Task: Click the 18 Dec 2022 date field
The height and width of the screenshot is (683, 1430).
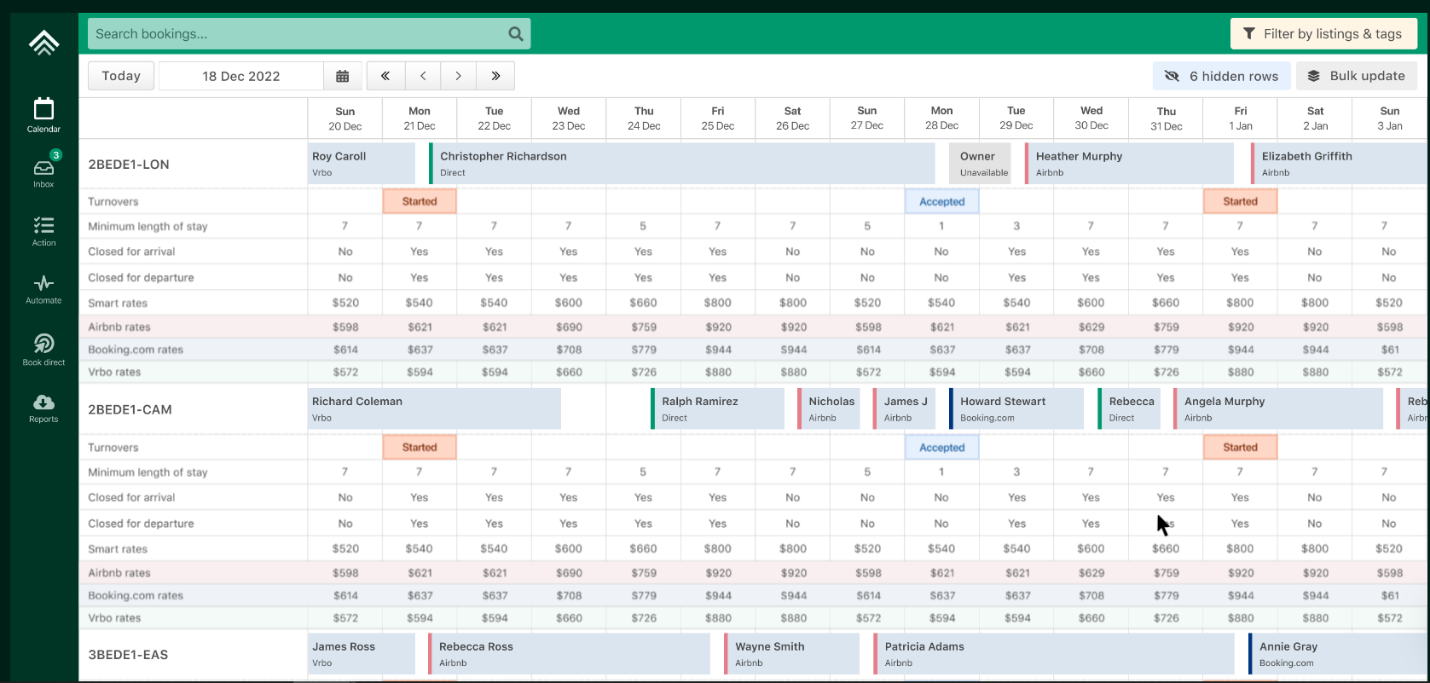Action: point(241,76)
